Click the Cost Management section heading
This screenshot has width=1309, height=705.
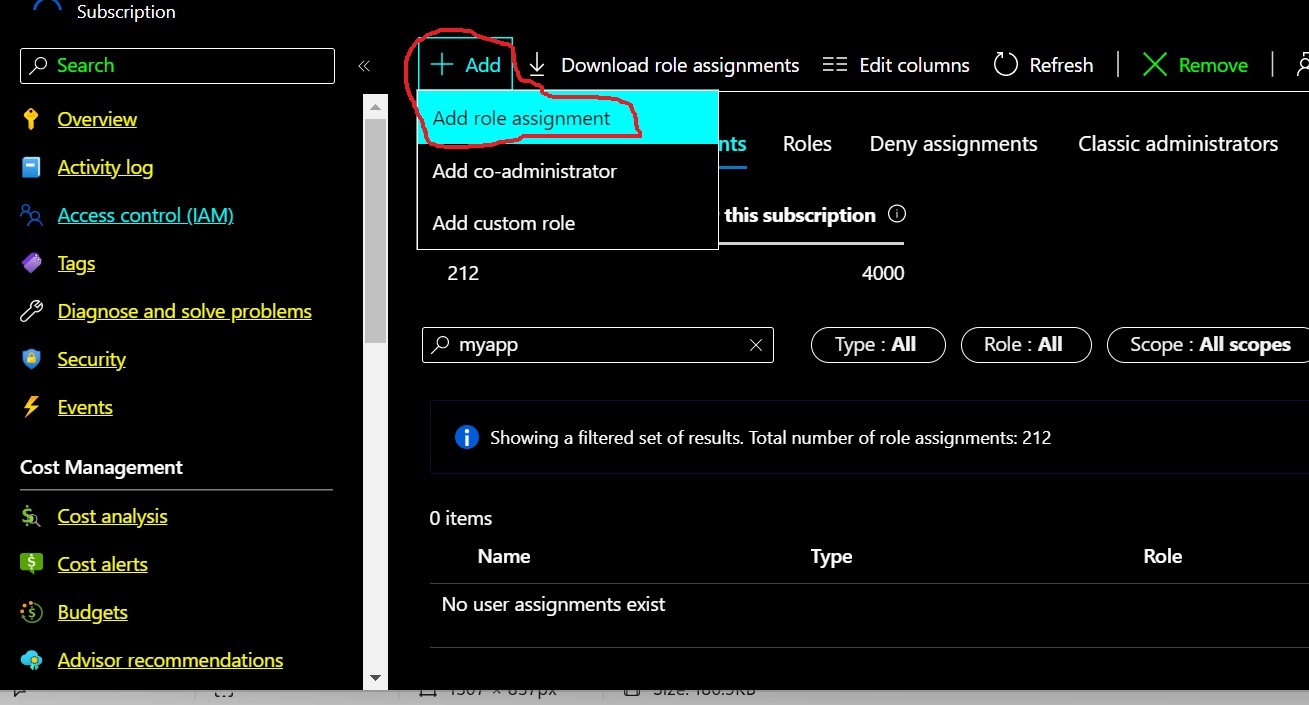[x=101, y=467]
